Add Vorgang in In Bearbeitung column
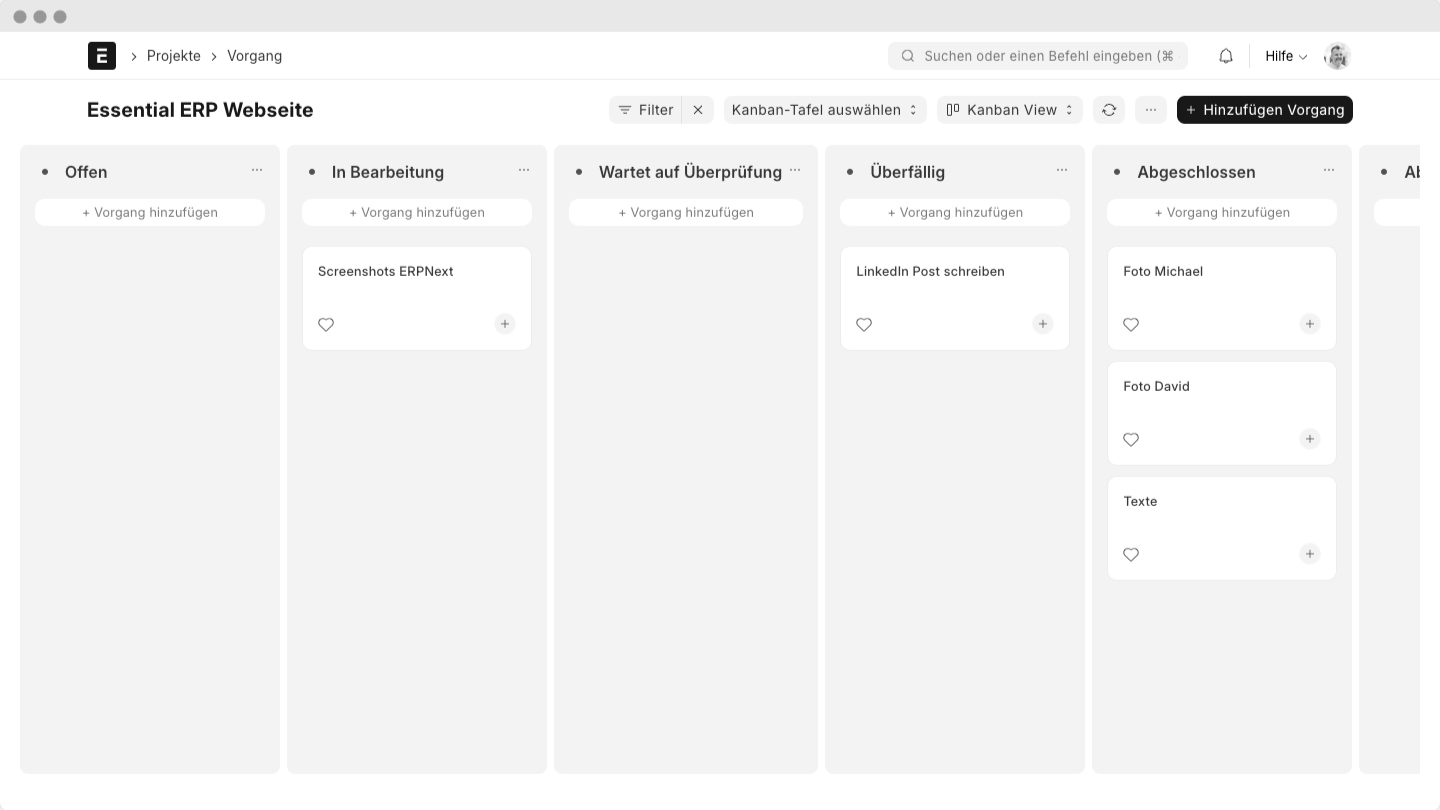This screenshot has height=810, width=1440. (x=417, y=212)
